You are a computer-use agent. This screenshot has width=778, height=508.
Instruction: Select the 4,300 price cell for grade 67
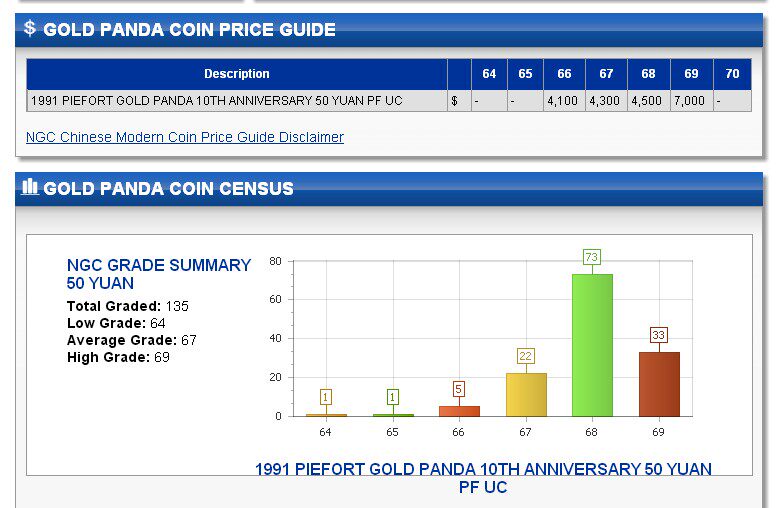coord(606,101)
